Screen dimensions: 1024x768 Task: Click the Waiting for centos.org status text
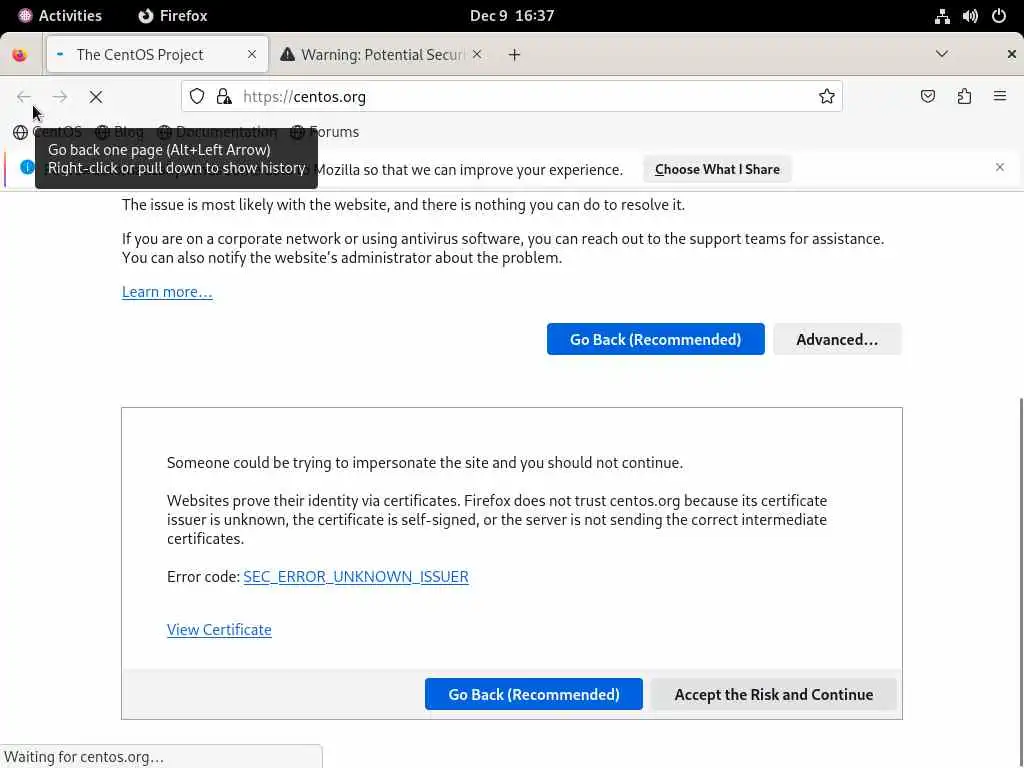coord(84,757)
